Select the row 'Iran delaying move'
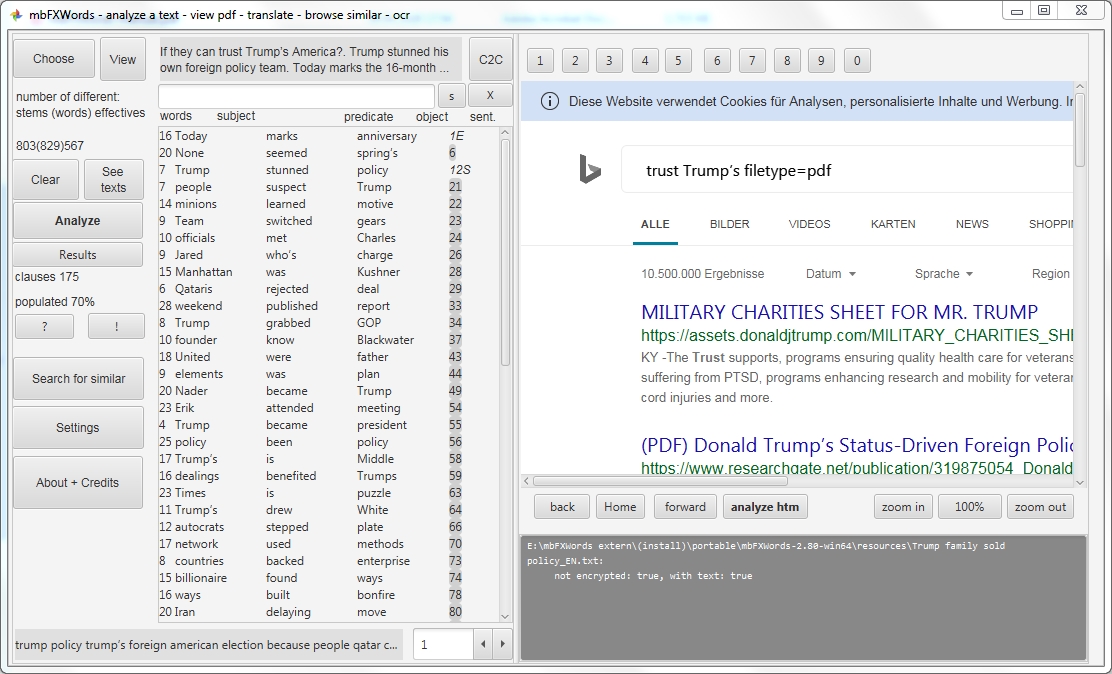 point(328,612)
